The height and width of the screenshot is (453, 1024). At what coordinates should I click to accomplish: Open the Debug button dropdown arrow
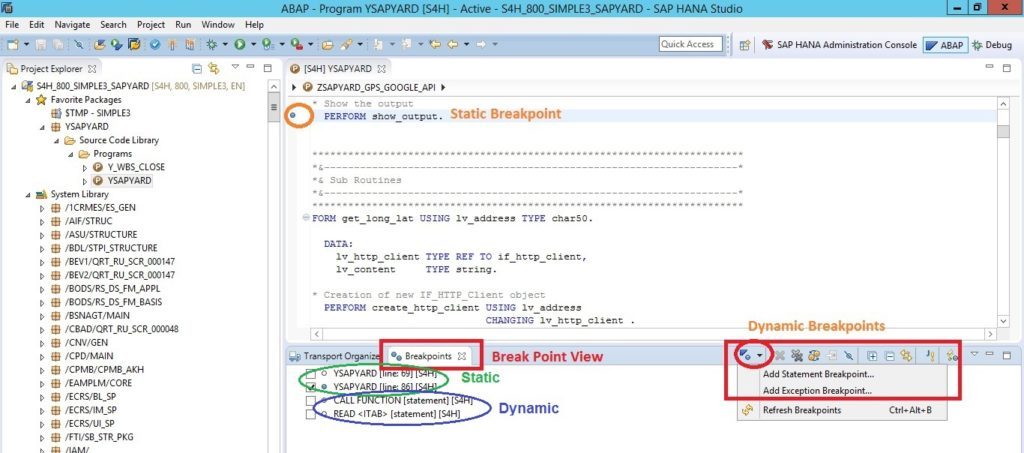pos(225,44)
